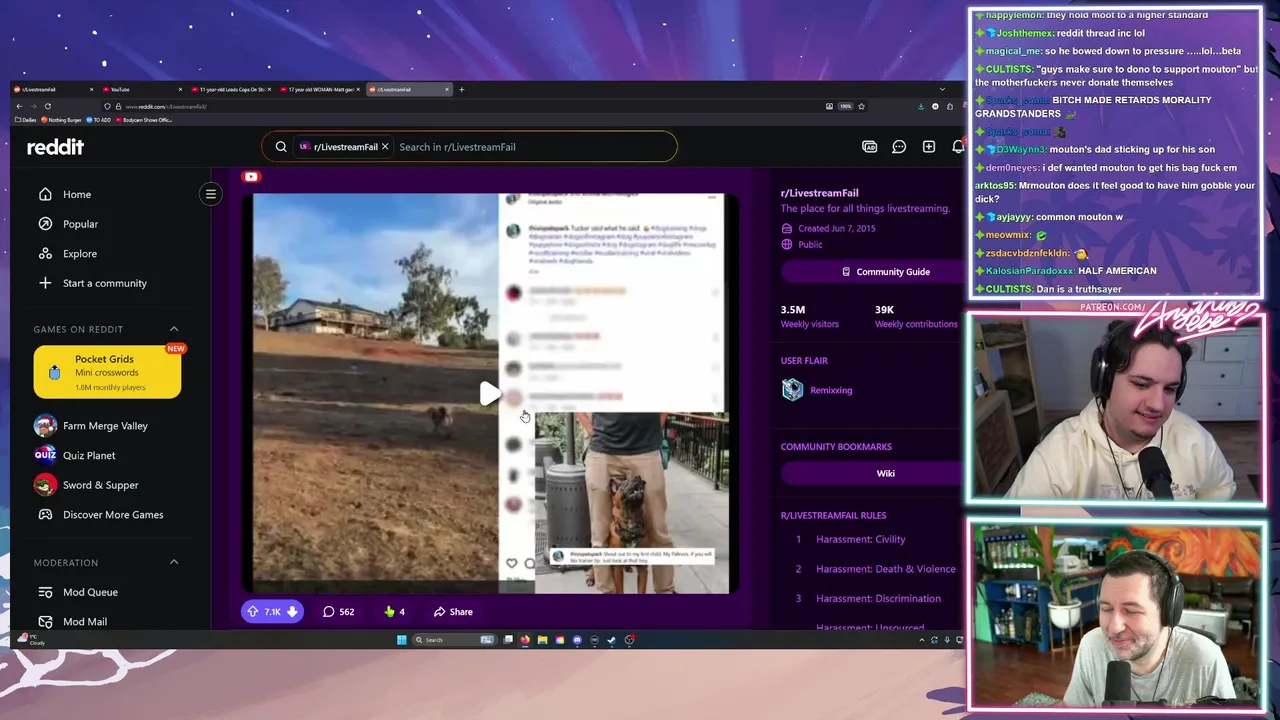Open File Explorer from the taskbar
Viewport: 1280px width, 720px height.
pyautogui.click(x=542, y=640)
